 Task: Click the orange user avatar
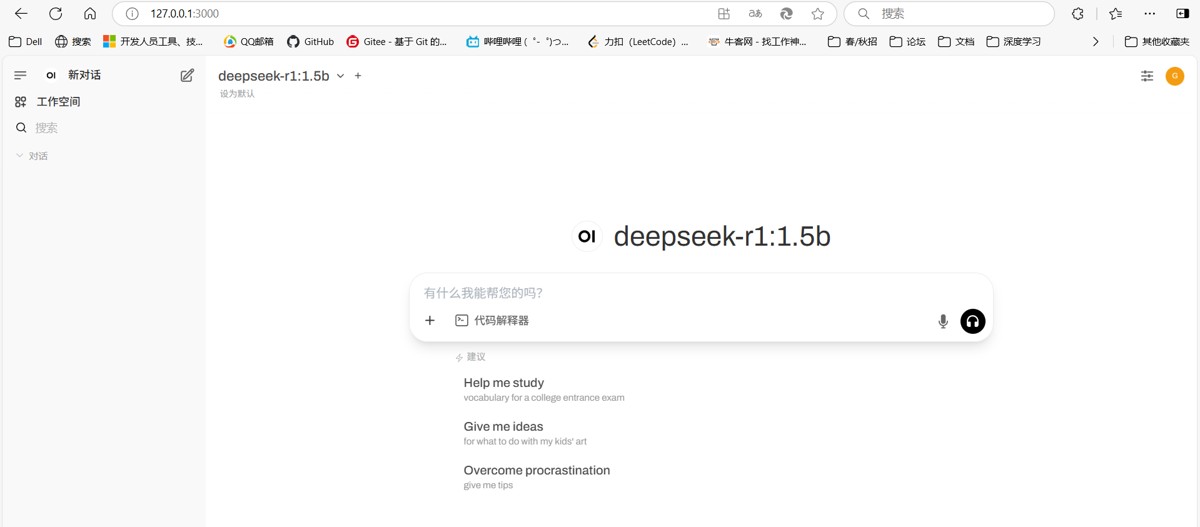(1175, 76)
